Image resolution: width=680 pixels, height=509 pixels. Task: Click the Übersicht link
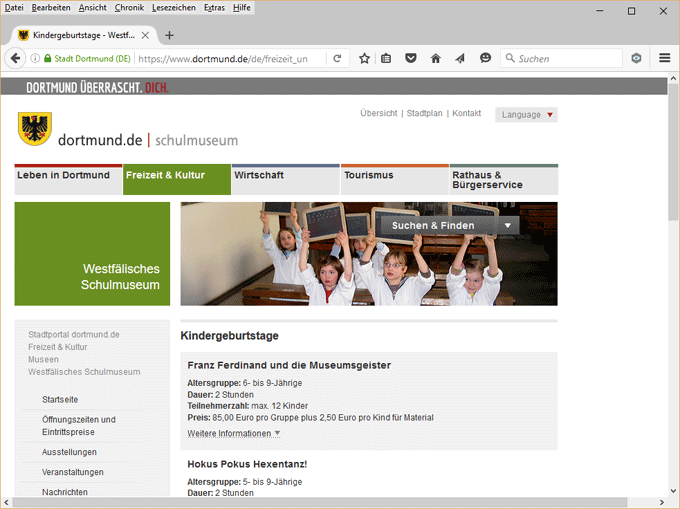click(x=379, y=113)
